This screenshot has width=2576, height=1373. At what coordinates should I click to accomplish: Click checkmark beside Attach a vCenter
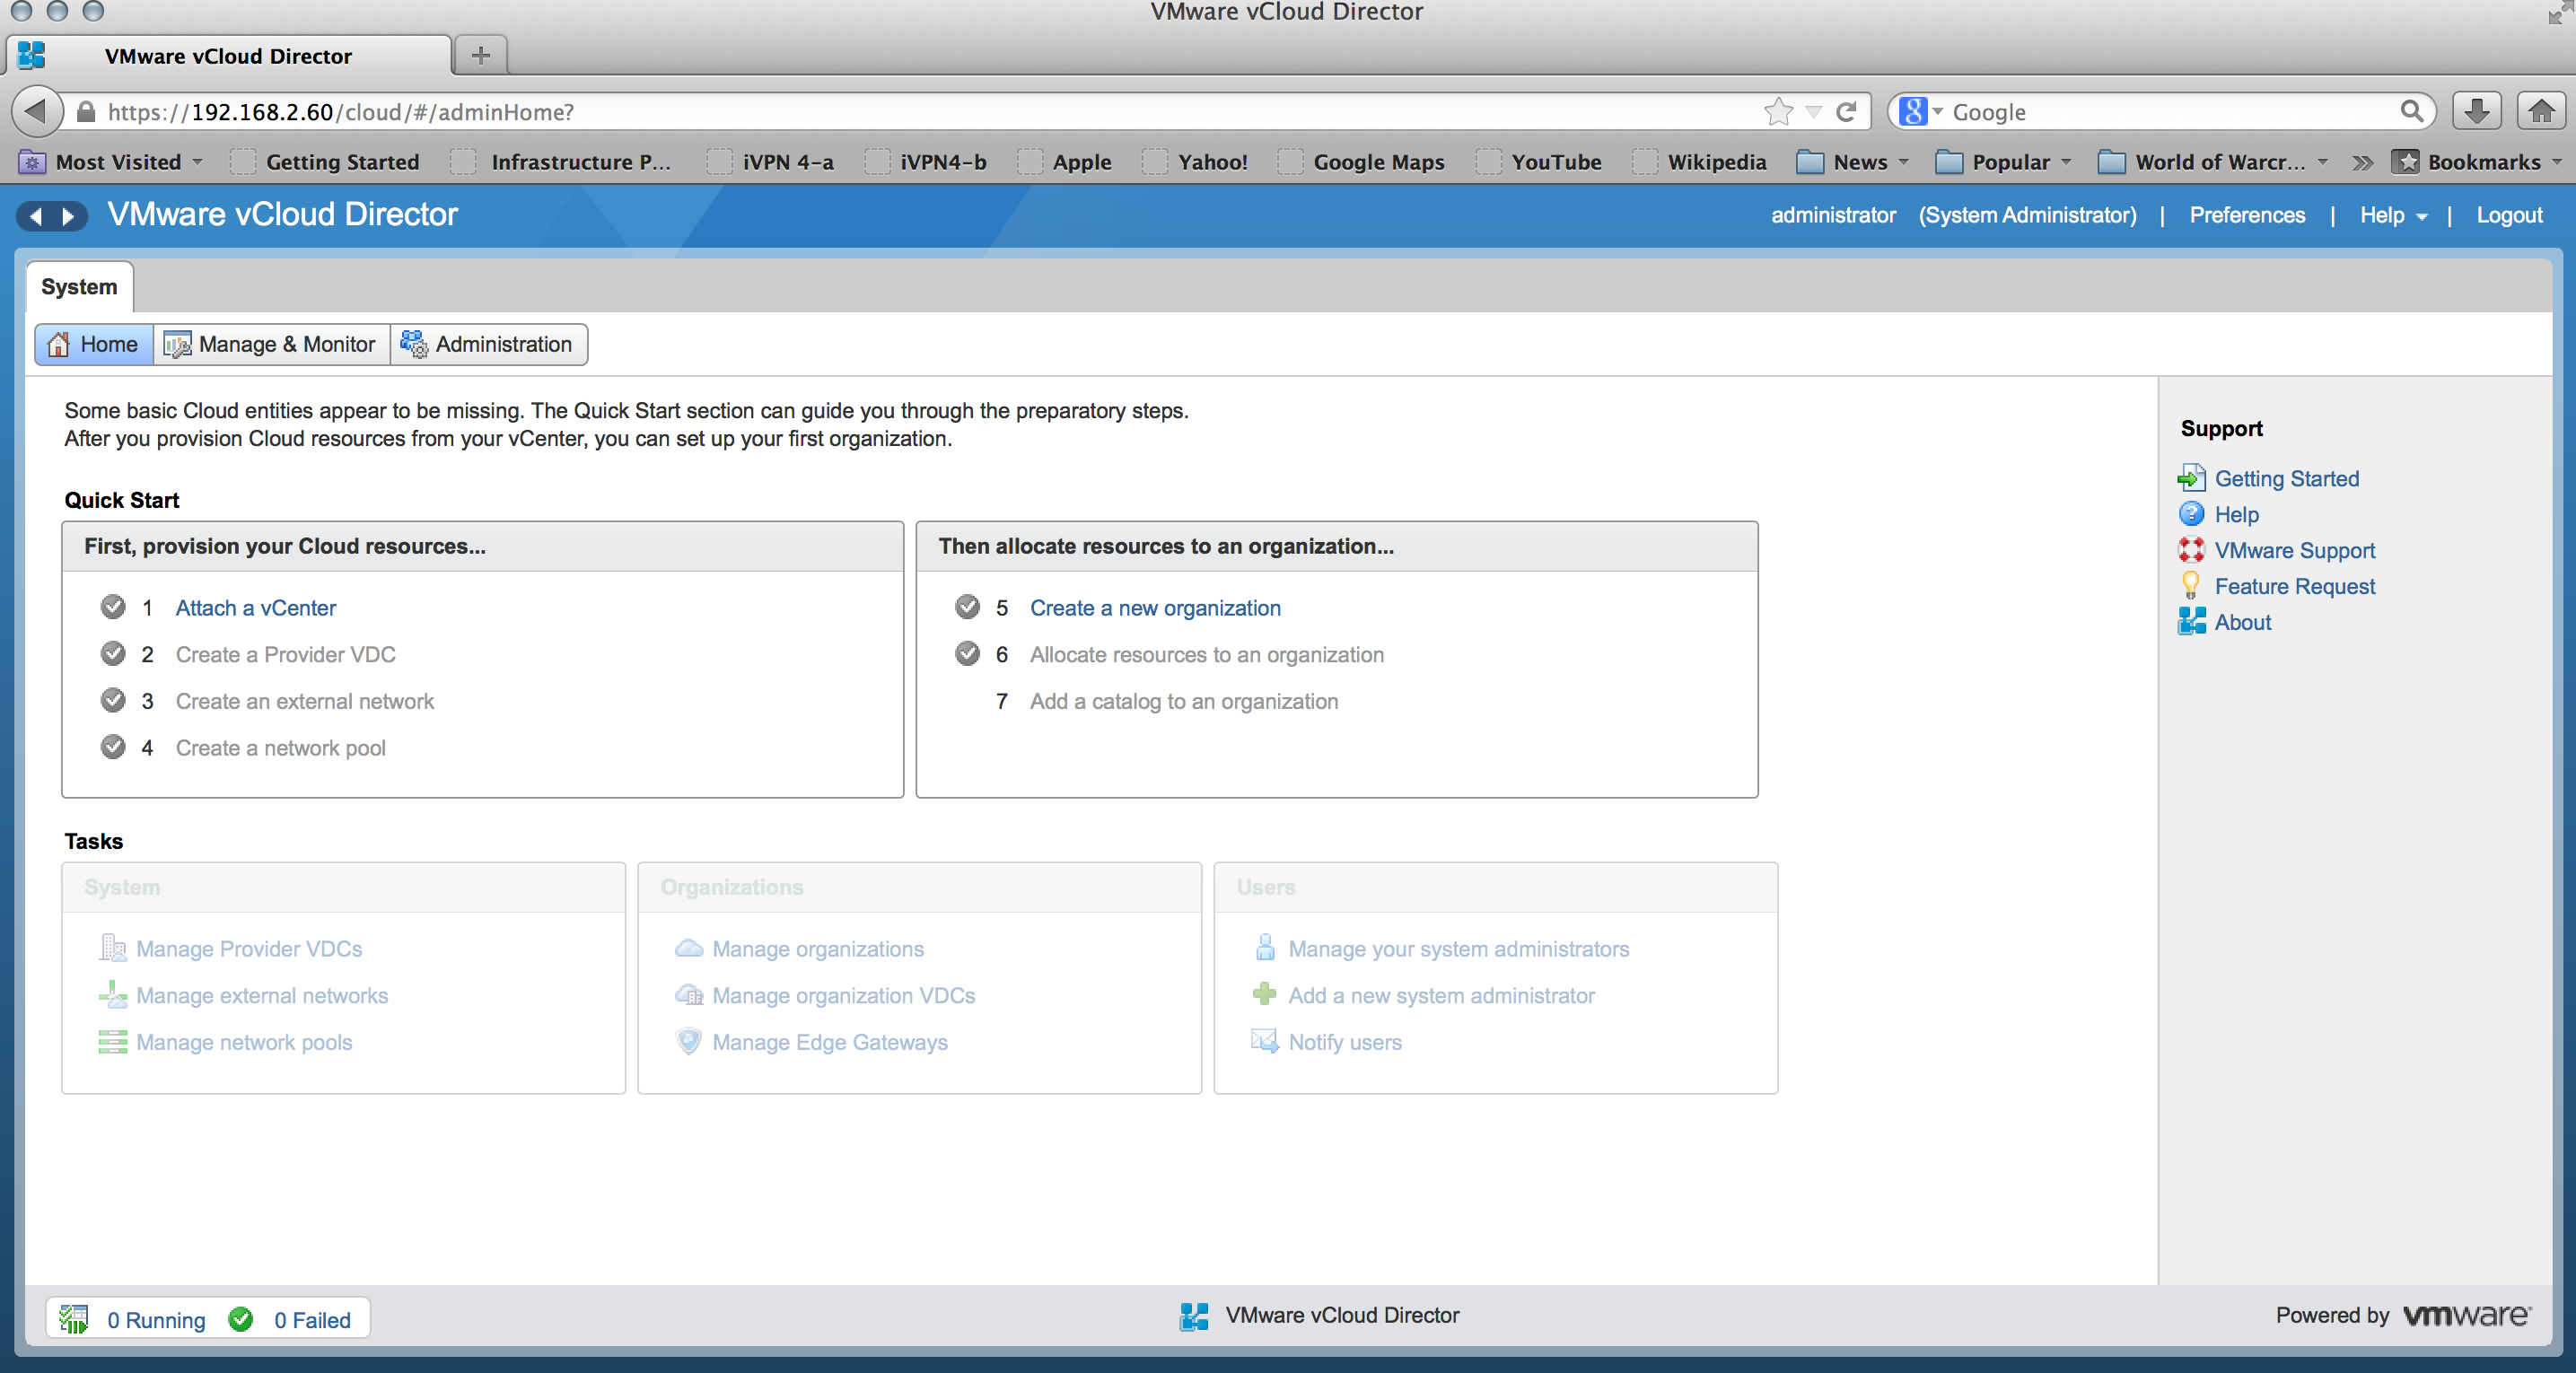tap(113, 607)
